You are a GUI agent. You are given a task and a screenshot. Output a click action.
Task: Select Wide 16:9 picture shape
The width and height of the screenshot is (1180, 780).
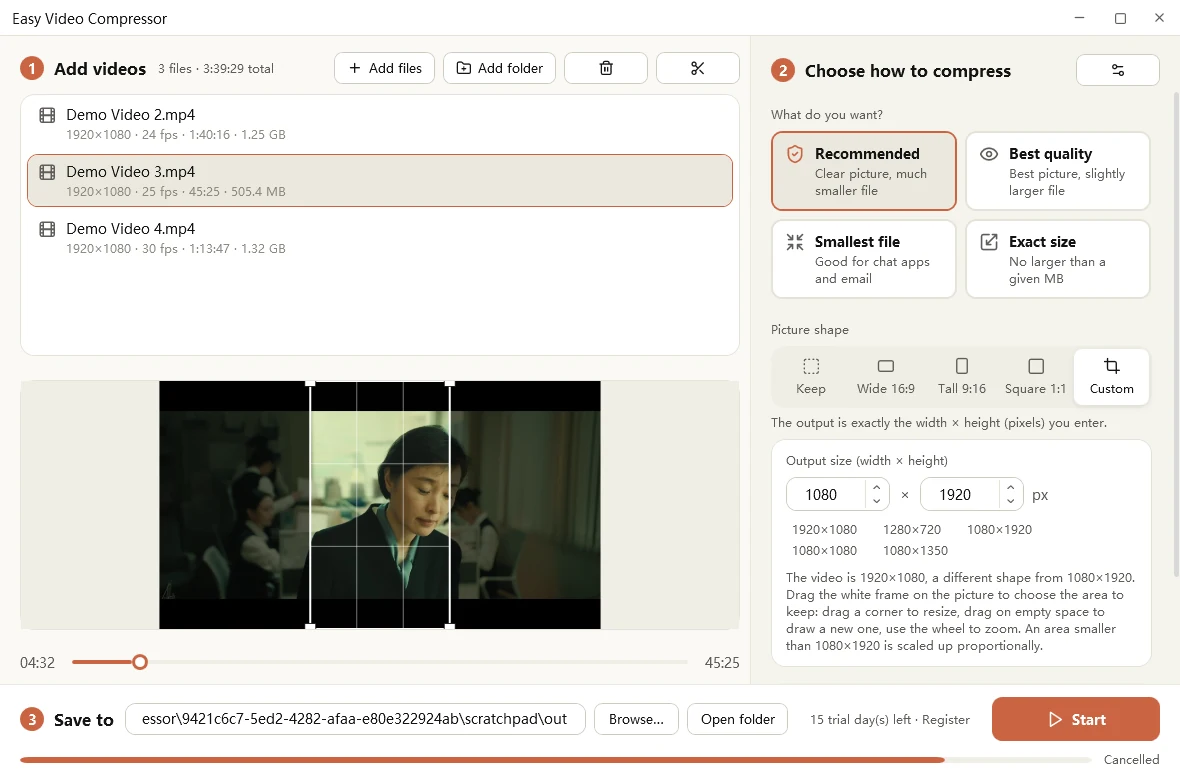click(886, 376)
